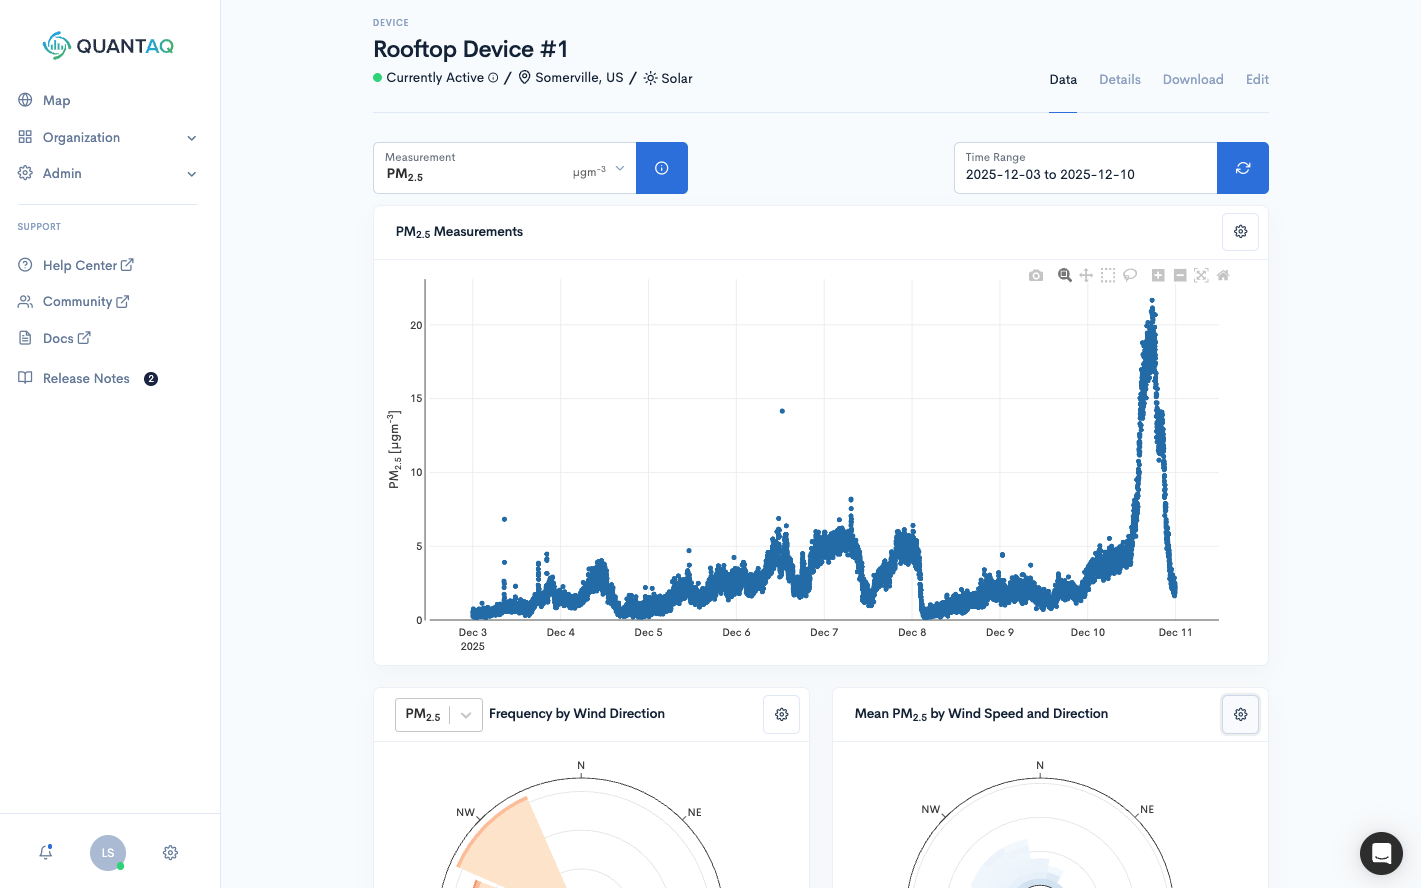This screenshot has width=1421, height=888.
Task: Click the camera icon to download chart snapshot
Action: click(1036, 275)
